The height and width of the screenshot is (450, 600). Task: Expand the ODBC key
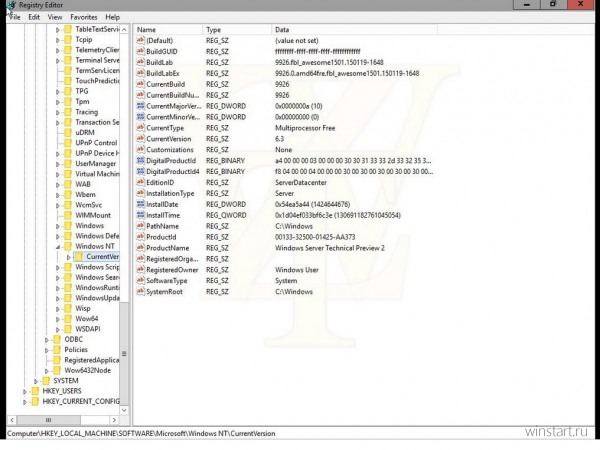tap(47, 339)
